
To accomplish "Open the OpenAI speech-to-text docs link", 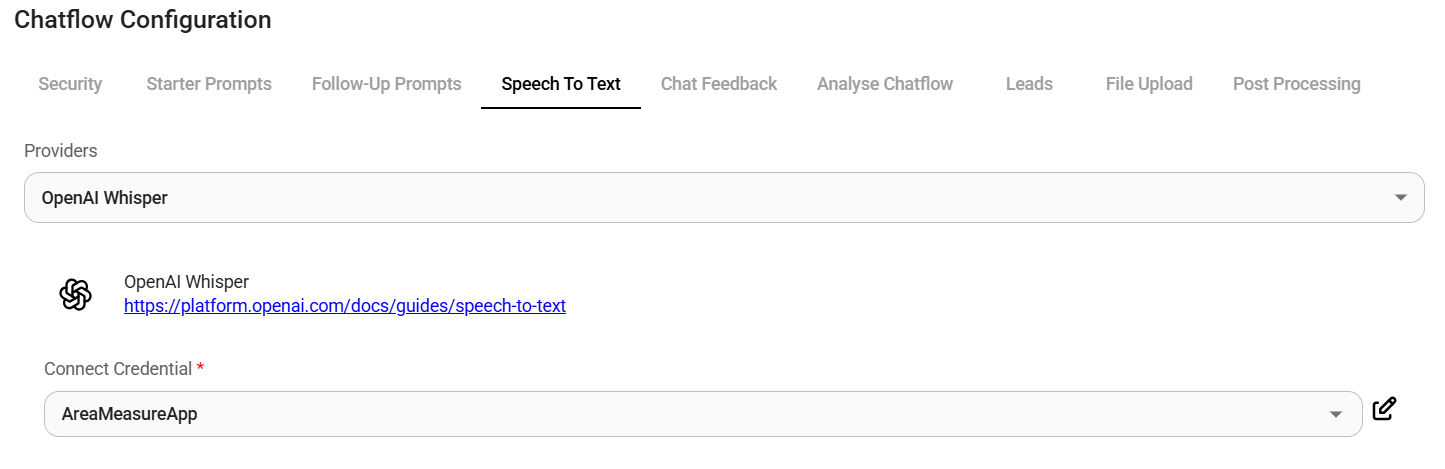I will (x=345, y=306).
